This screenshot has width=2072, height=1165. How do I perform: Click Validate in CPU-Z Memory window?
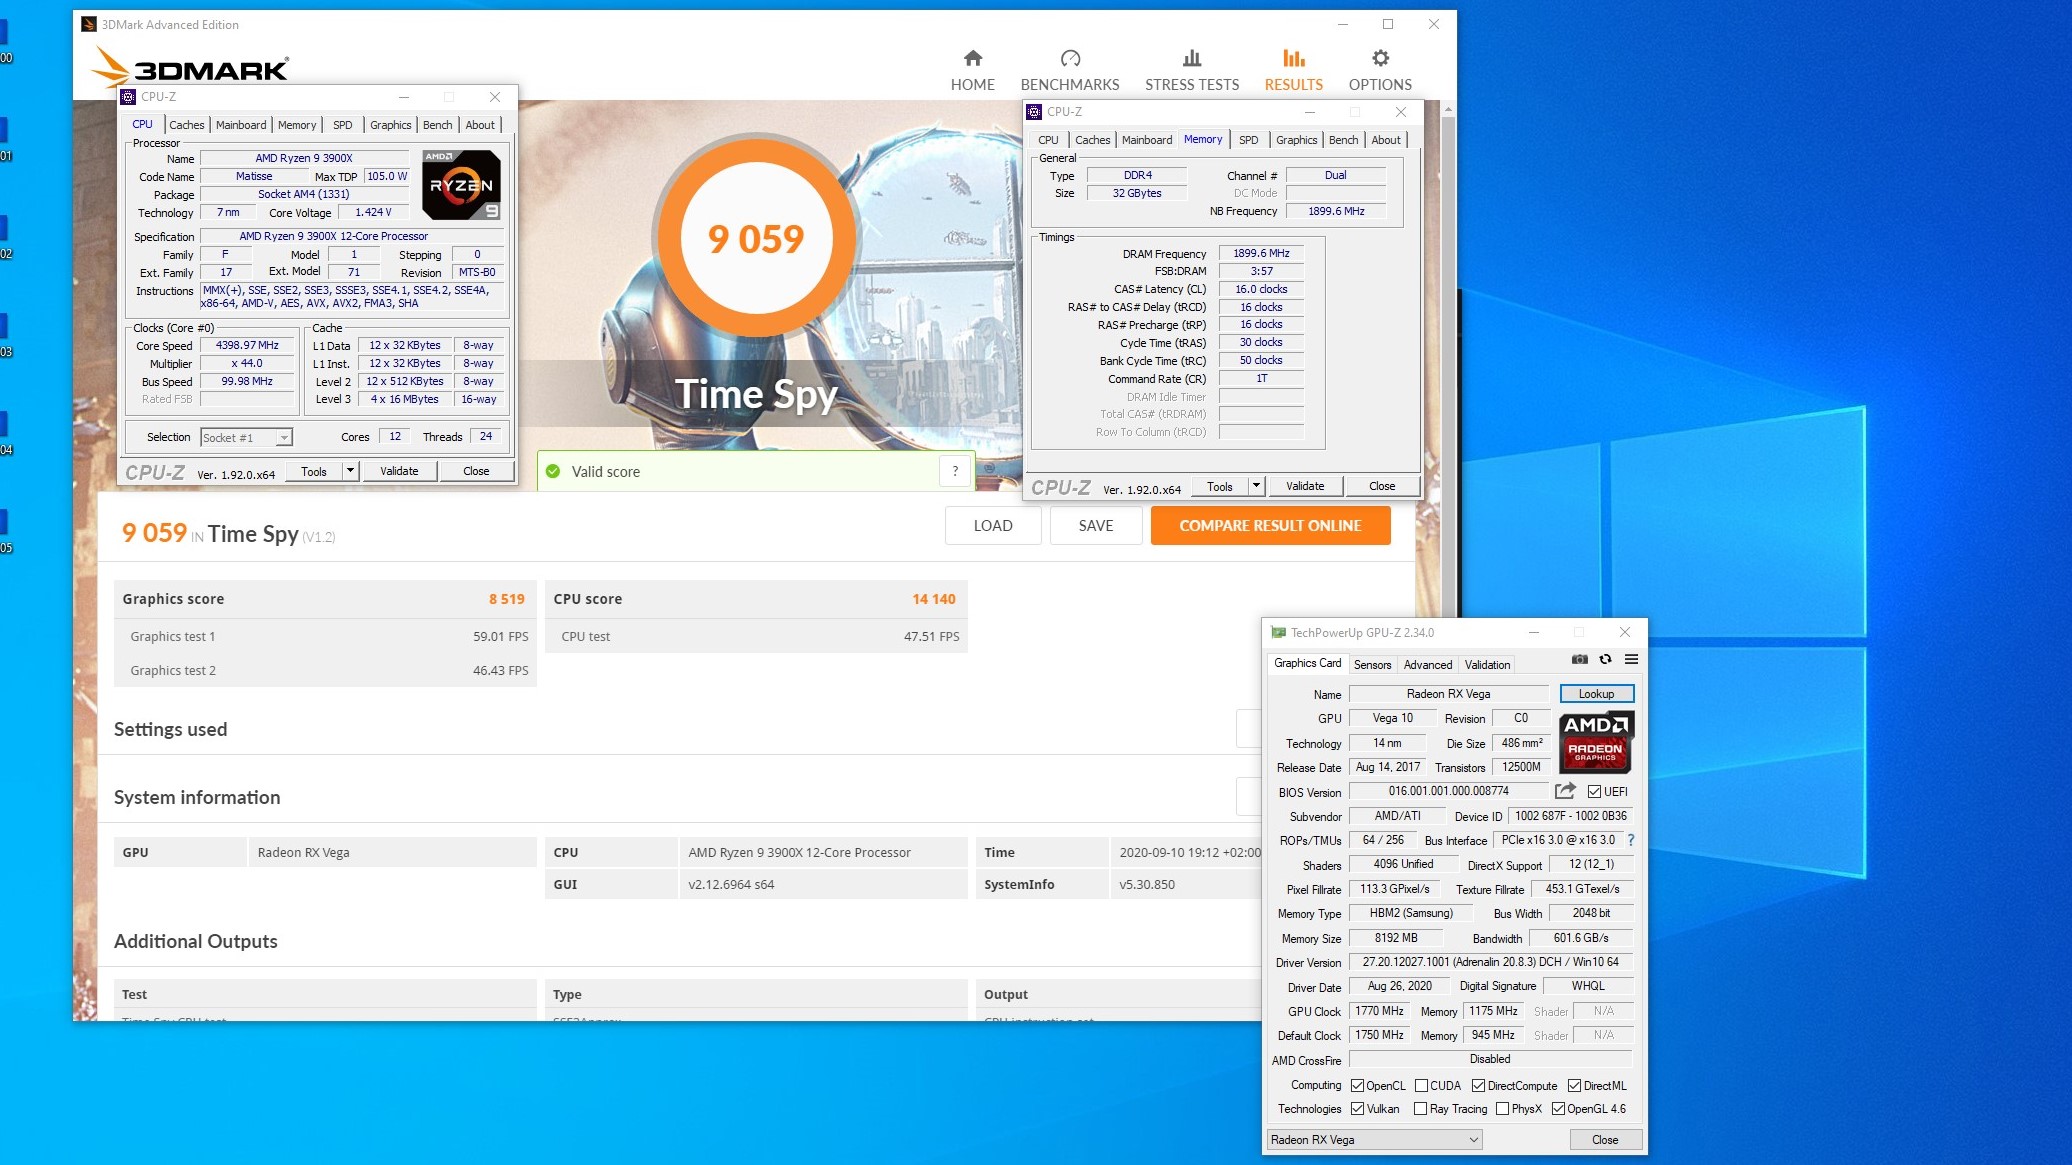click(x=1305, y=486)
